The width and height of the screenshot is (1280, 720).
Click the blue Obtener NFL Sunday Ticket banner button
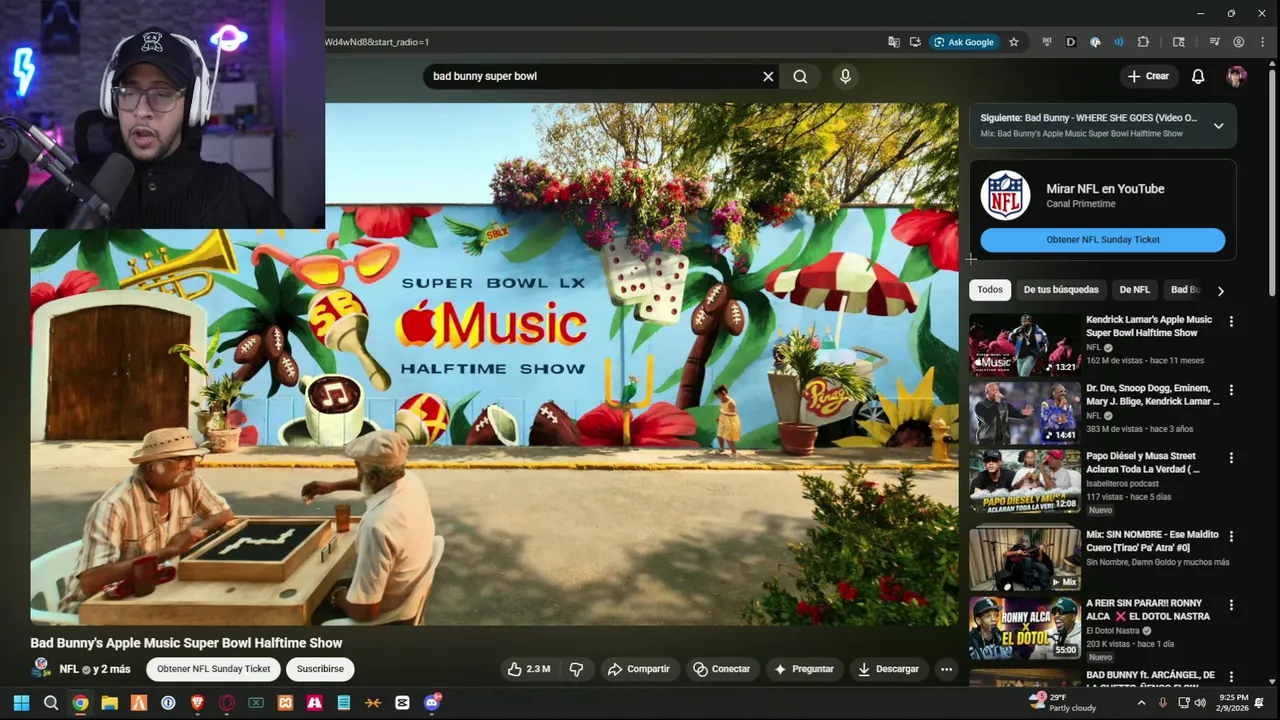pos(1102,240)
